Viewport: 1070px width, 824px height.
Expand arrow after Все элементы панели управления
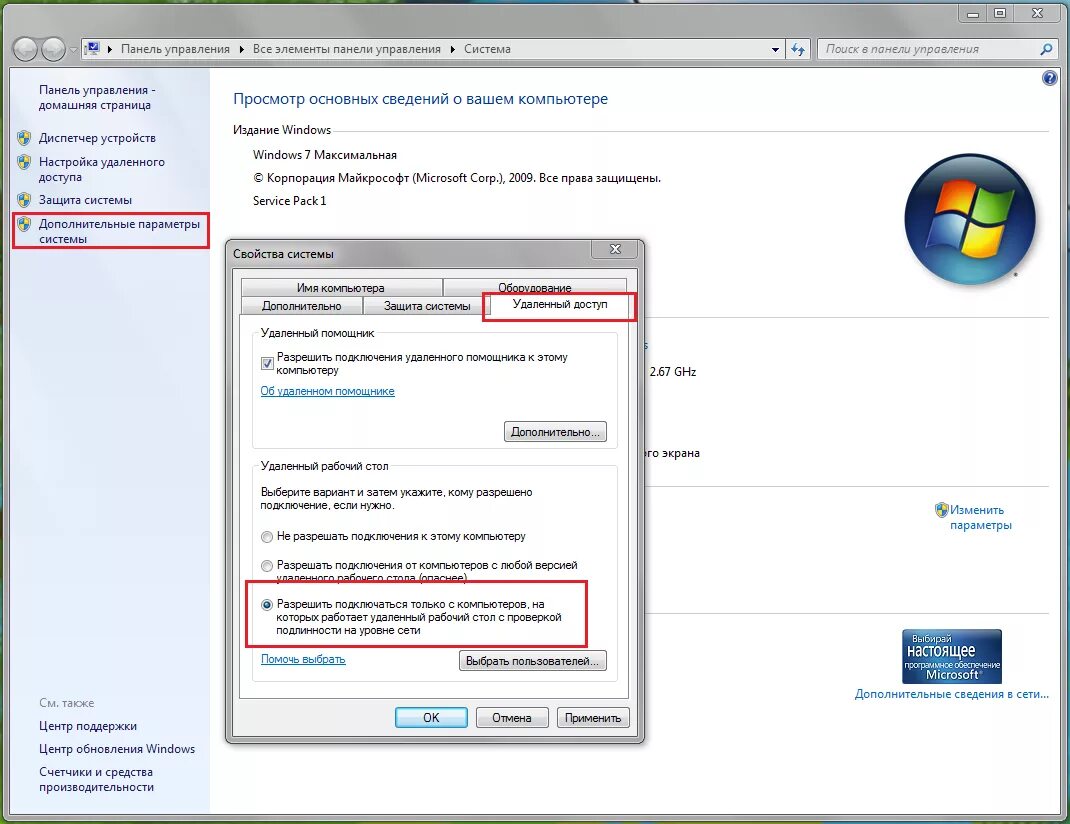pyautogui.click(x=452, y=49)
